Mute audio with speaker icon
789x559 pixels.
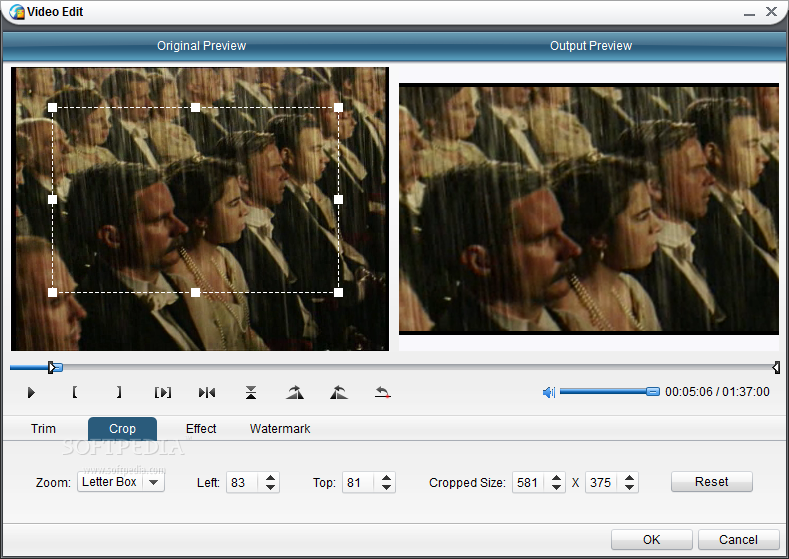pos(548,392)
